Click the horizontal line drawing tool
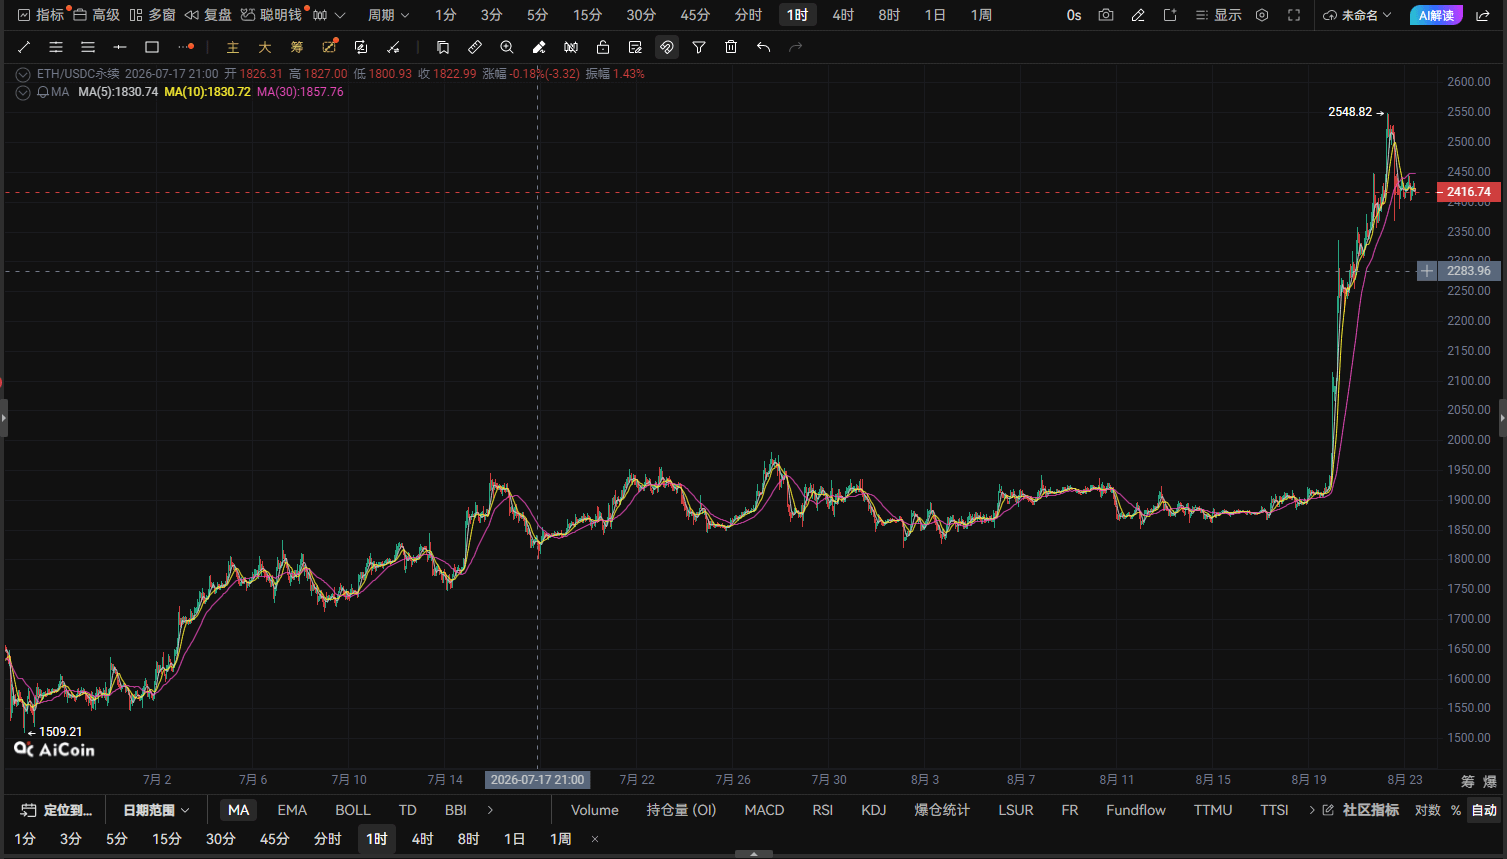Image resolution: width=1507 pixels, height=859 pixels. tap(120, 47)
